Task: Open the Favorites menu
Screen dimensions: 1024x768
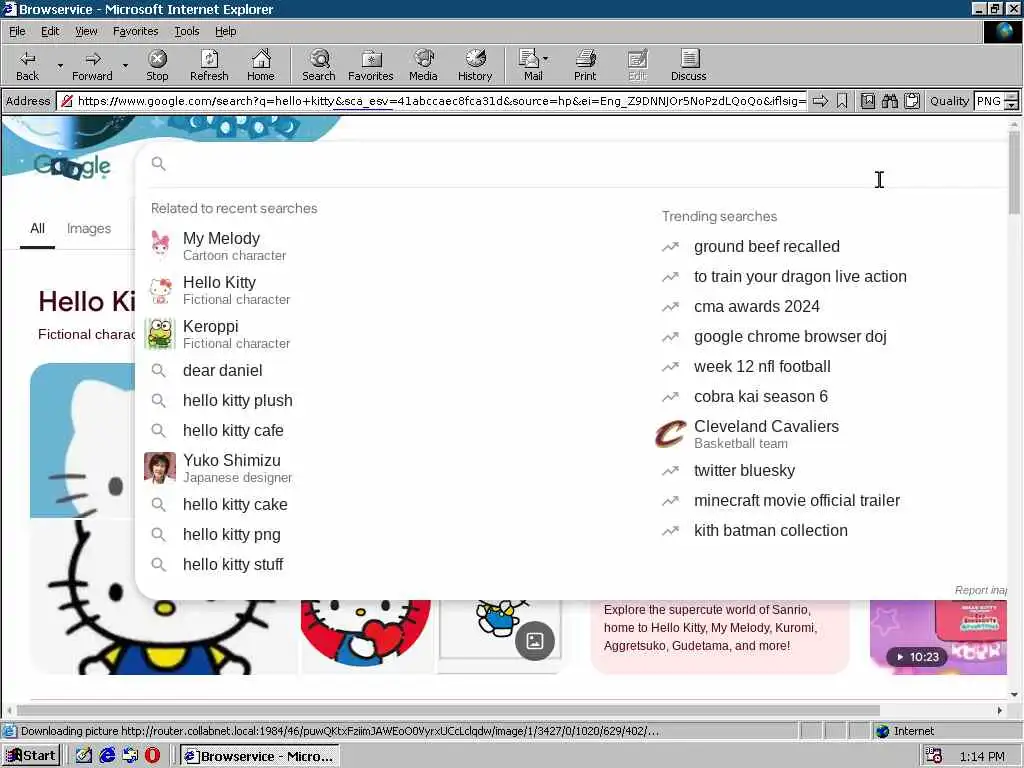Action: [x=135, y=31]
